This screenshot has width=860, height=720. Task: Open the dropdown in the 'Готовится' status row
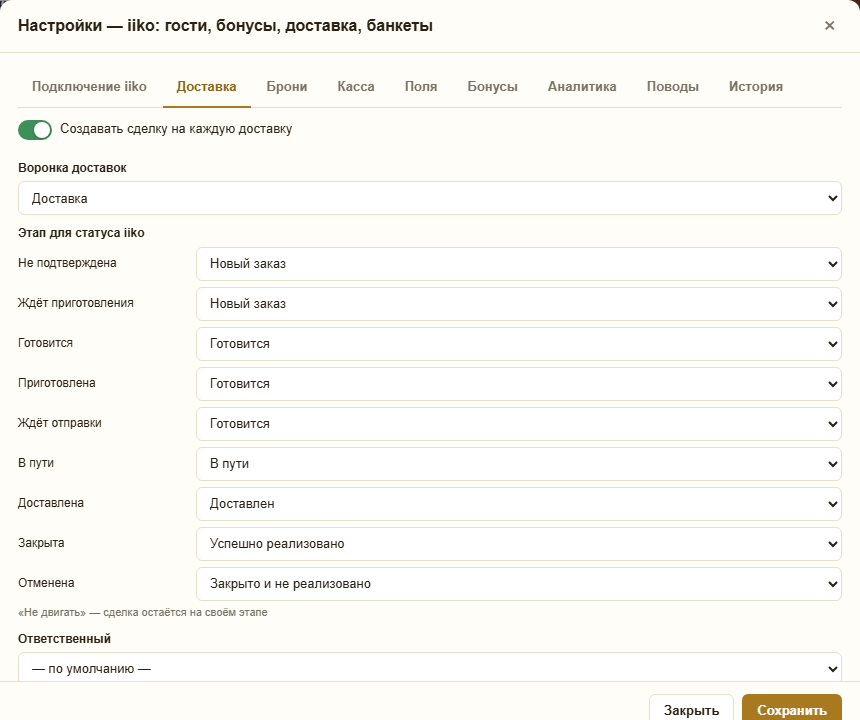(519, 344)
